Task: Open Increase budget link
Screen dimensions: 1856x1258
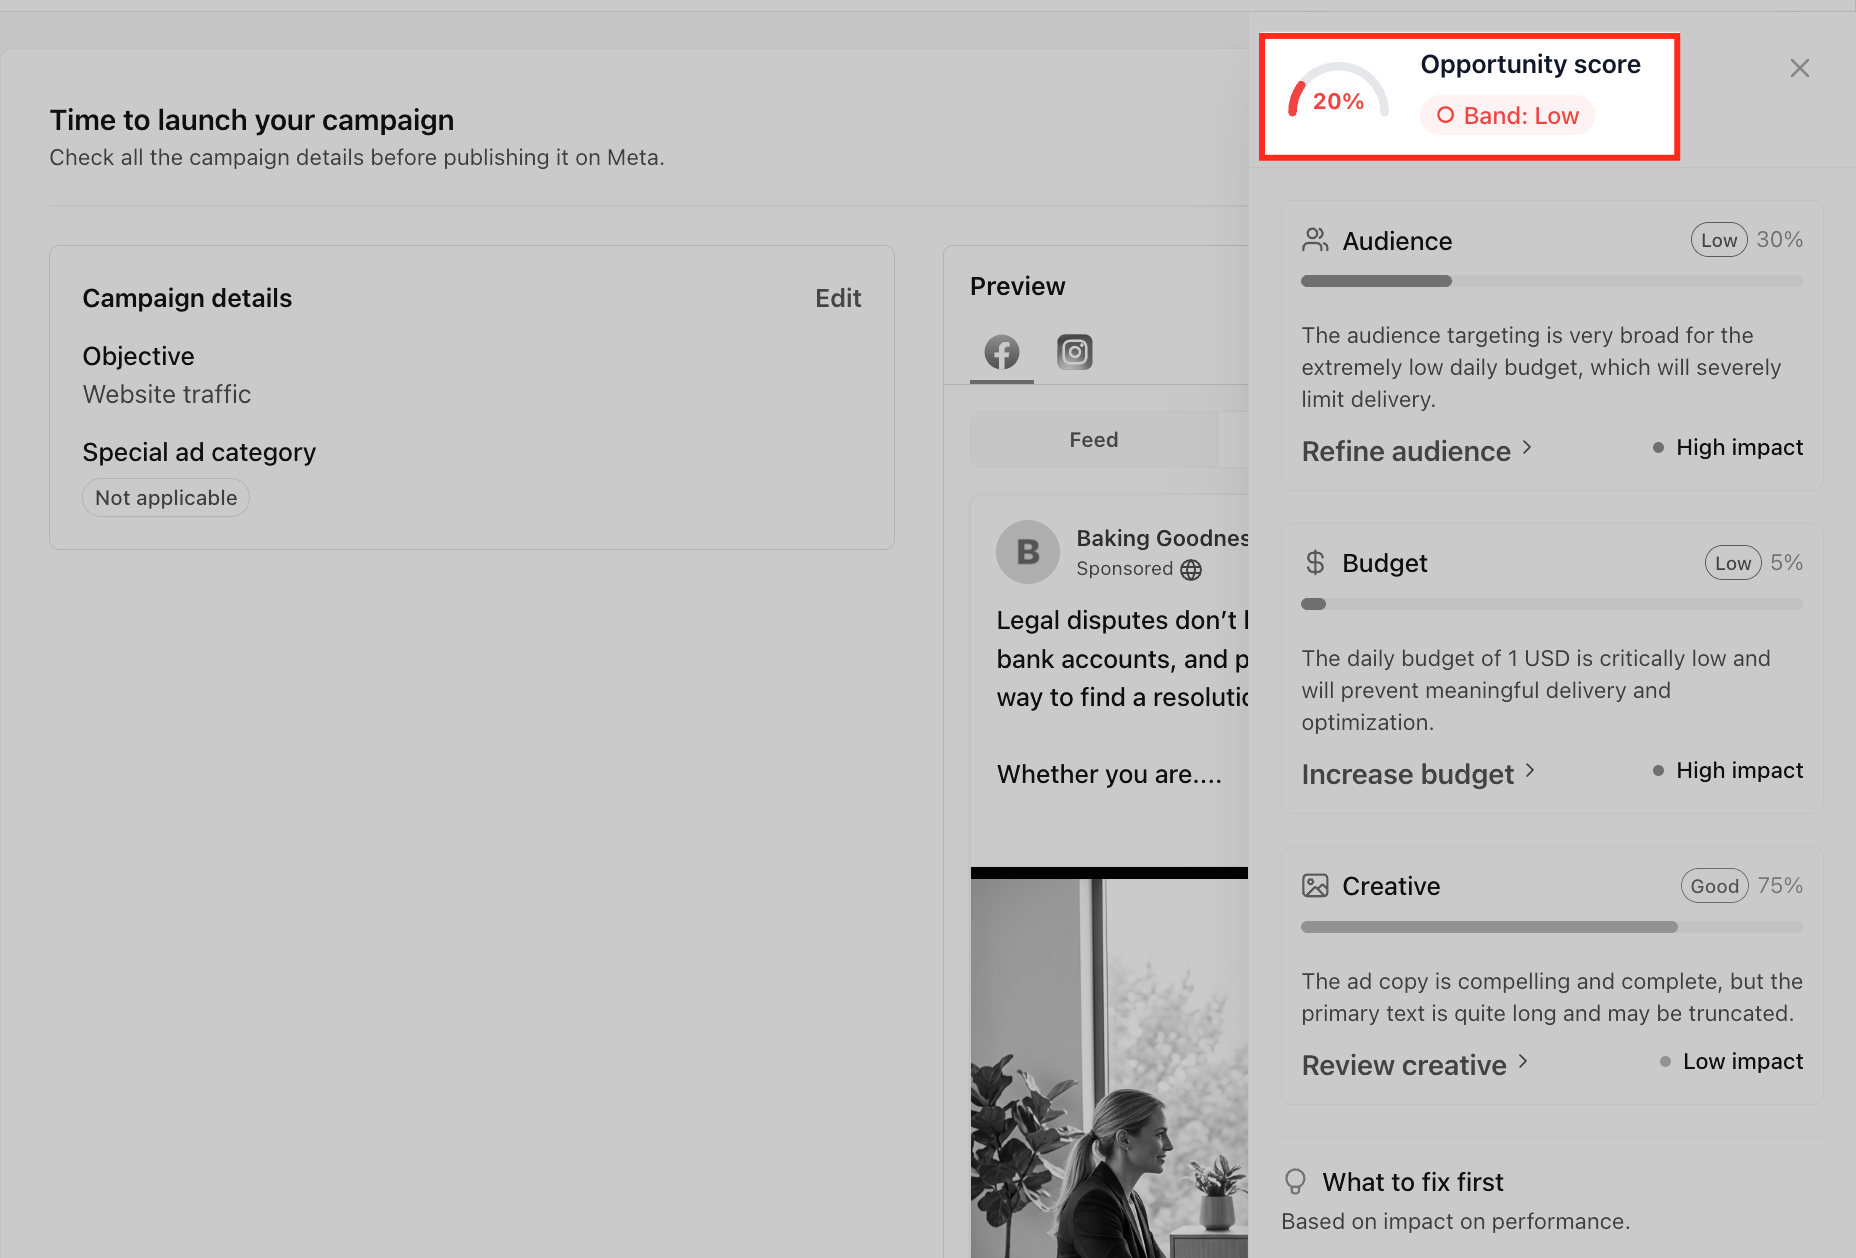Action: [x=1408, y=774]
